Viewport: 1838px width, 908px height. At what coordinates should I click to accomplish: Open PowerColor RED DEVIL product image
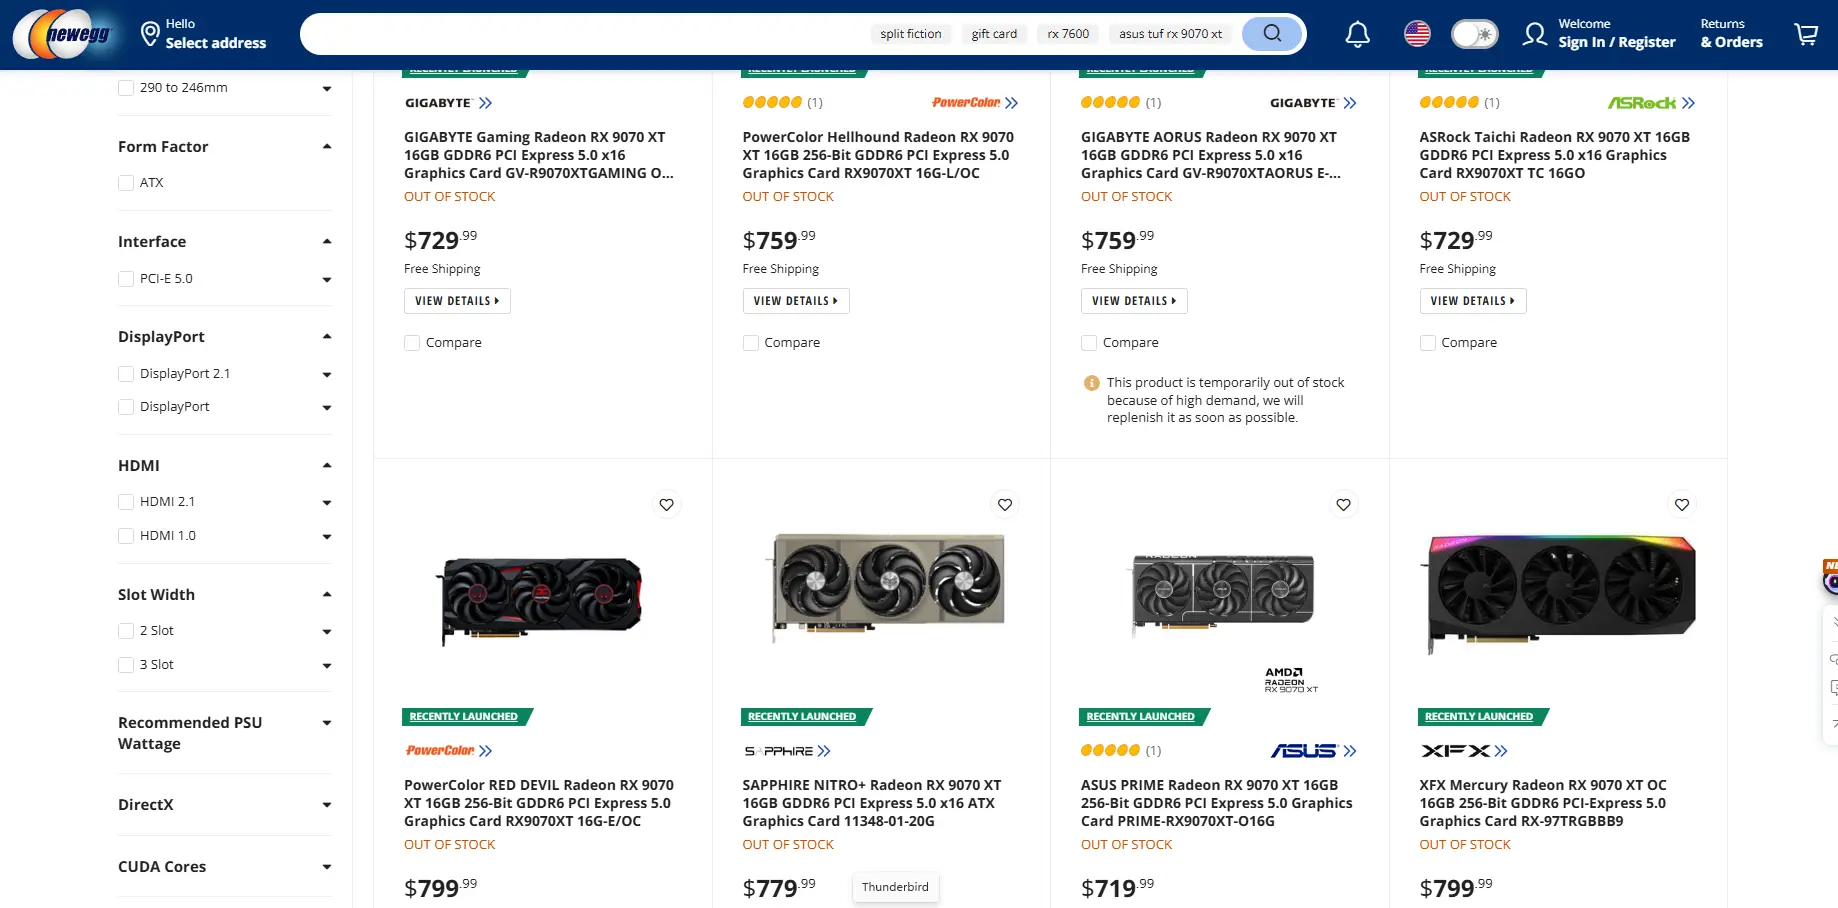click(540, 600)
